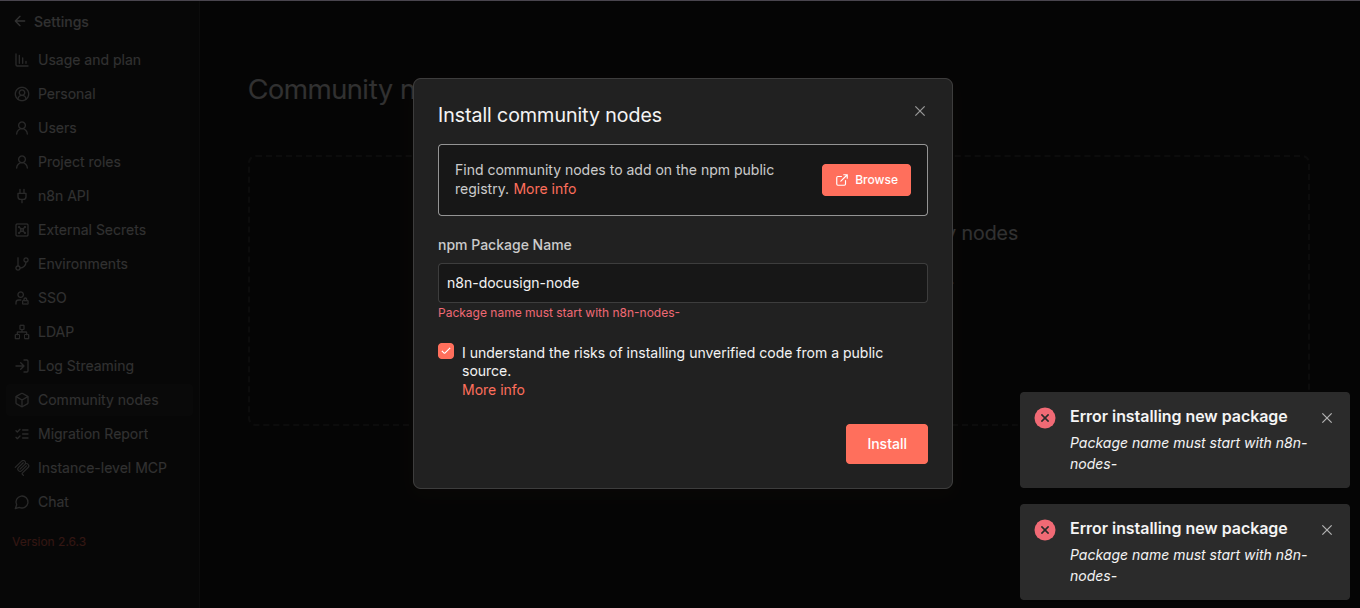Click the LDAP network icon
Image resolution: width=1360 pixels, height=608 pixels.
22,332
